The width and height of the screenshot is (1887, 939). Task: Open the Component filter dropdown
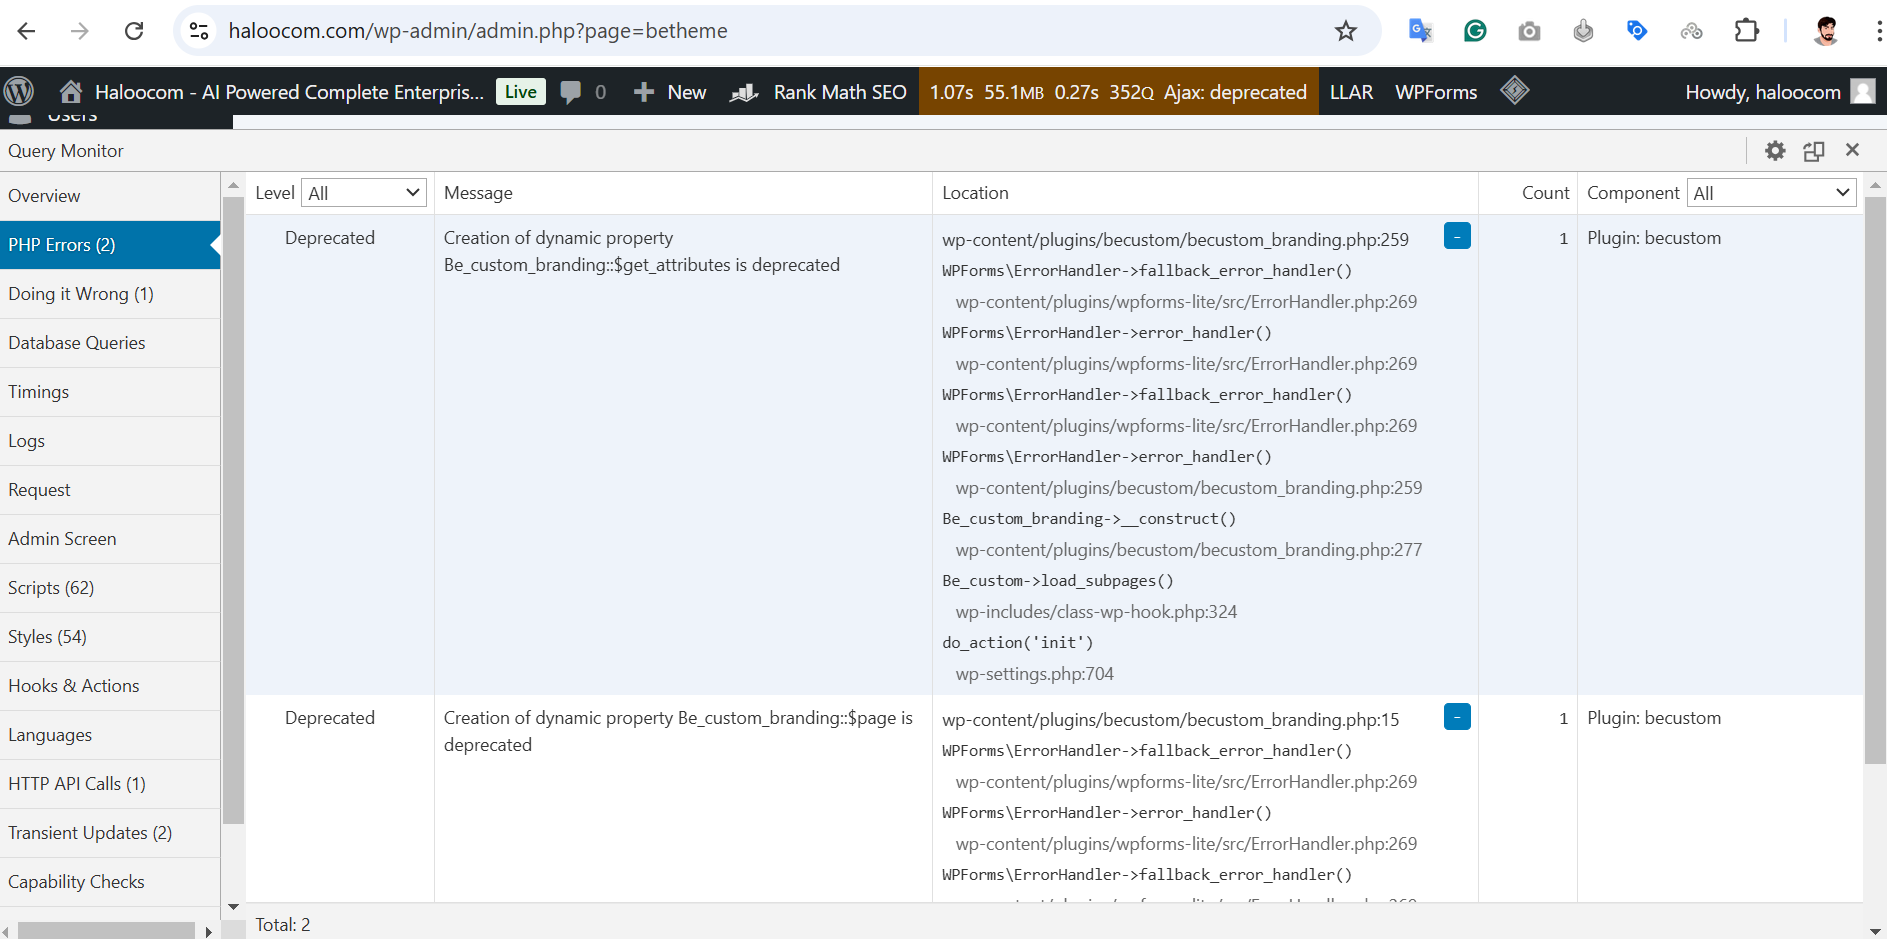tap(1771, 193)
